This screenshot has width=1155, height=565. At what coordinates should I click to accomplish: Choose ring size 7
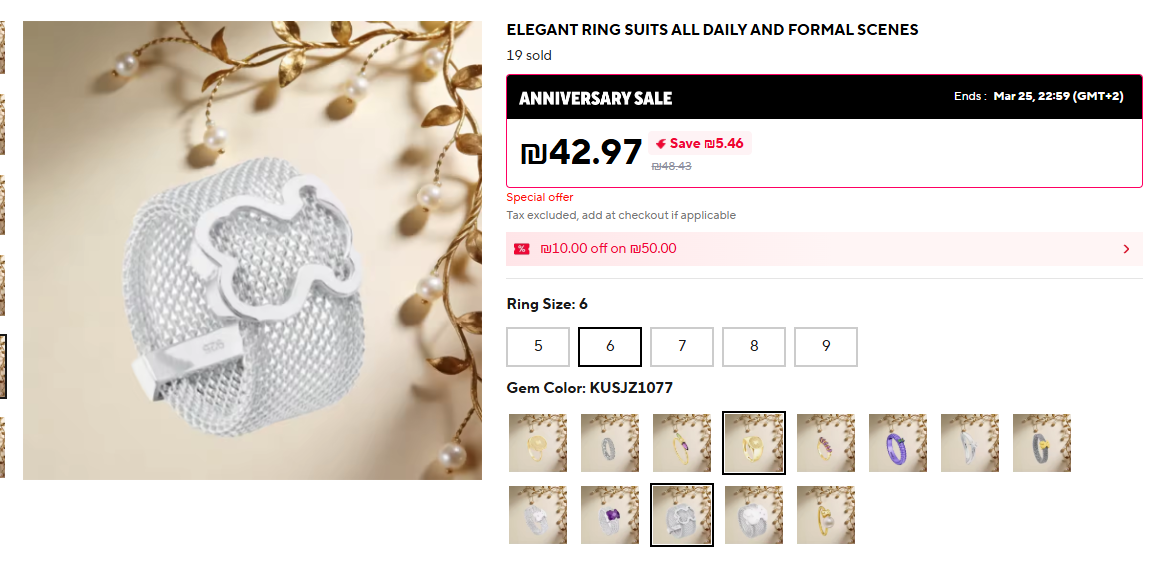tap(682, 346)
